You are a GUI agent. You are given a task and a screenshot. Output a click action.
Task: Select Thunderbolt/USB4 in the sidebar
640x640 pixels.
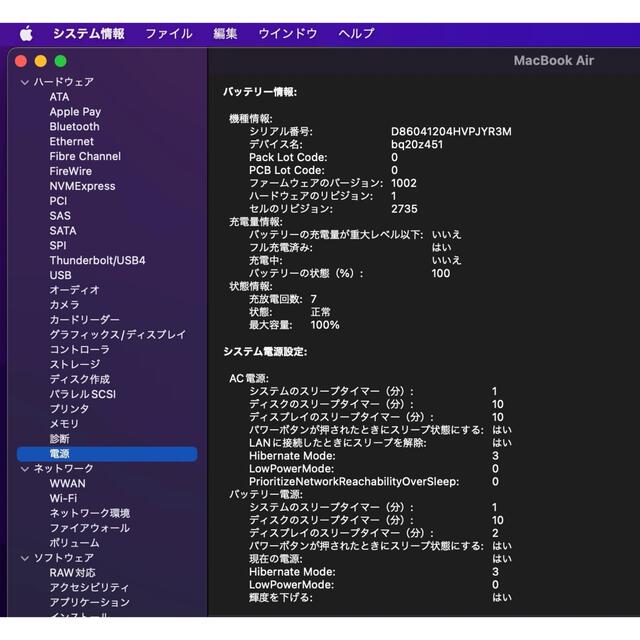click(97, 260)
